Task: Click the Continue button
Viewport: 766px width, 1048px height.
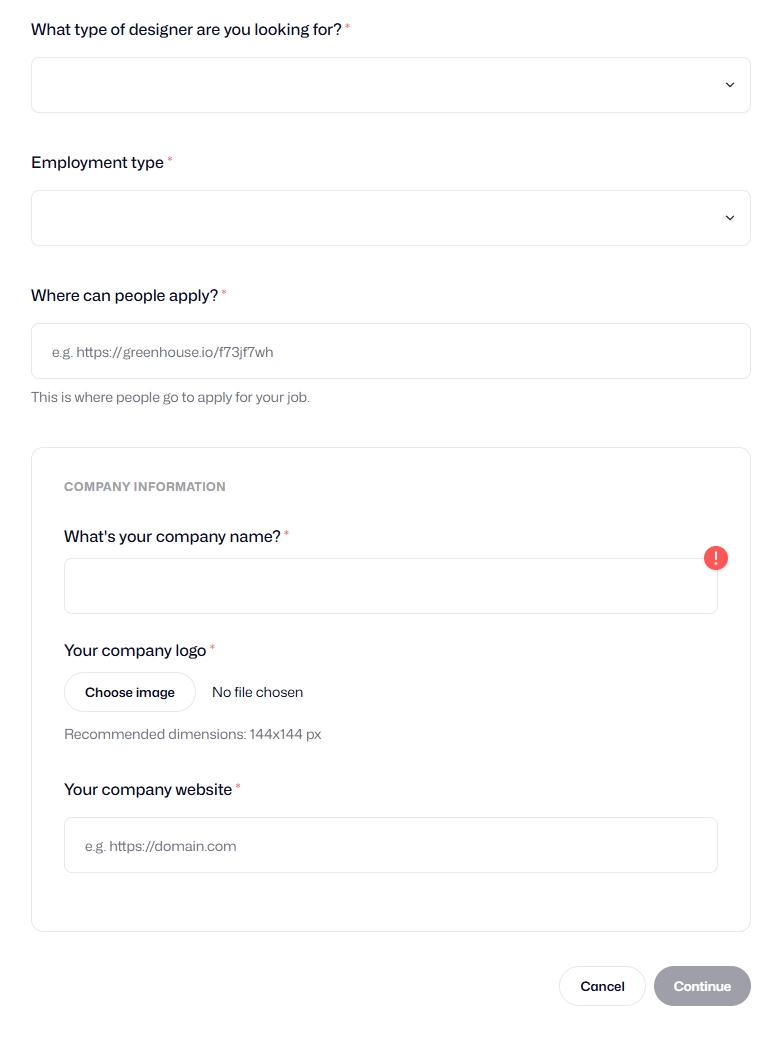Action: (702, 986)
